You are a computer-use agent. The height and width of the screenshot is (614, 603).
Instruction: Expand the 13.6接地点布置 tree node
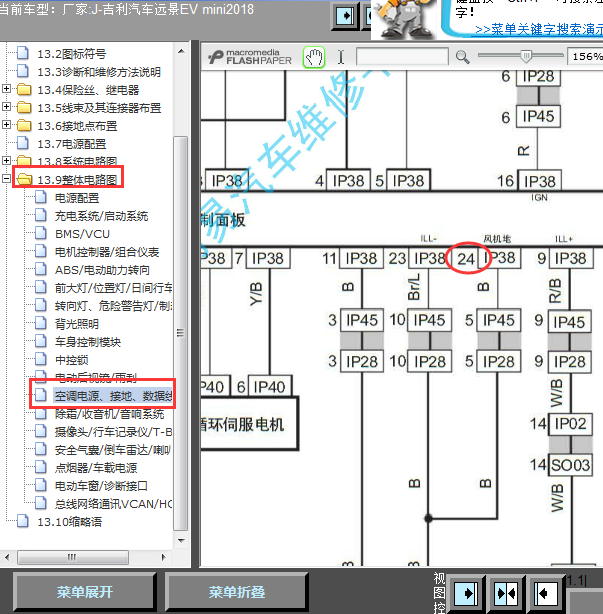[6, 125]
